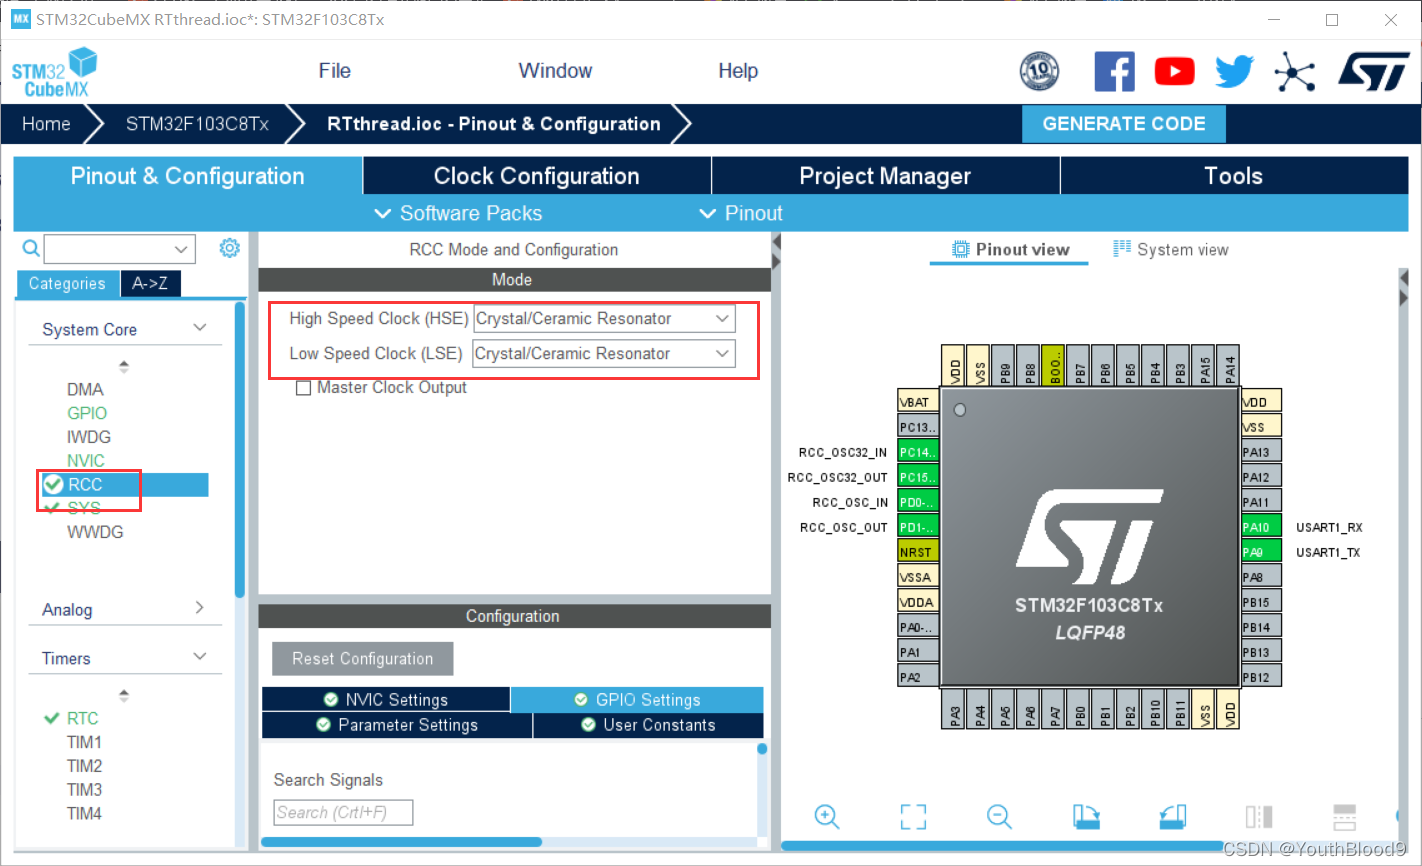Select the Categories tab
Screen dimensions: 1422x866
click(x=67, y=284)
